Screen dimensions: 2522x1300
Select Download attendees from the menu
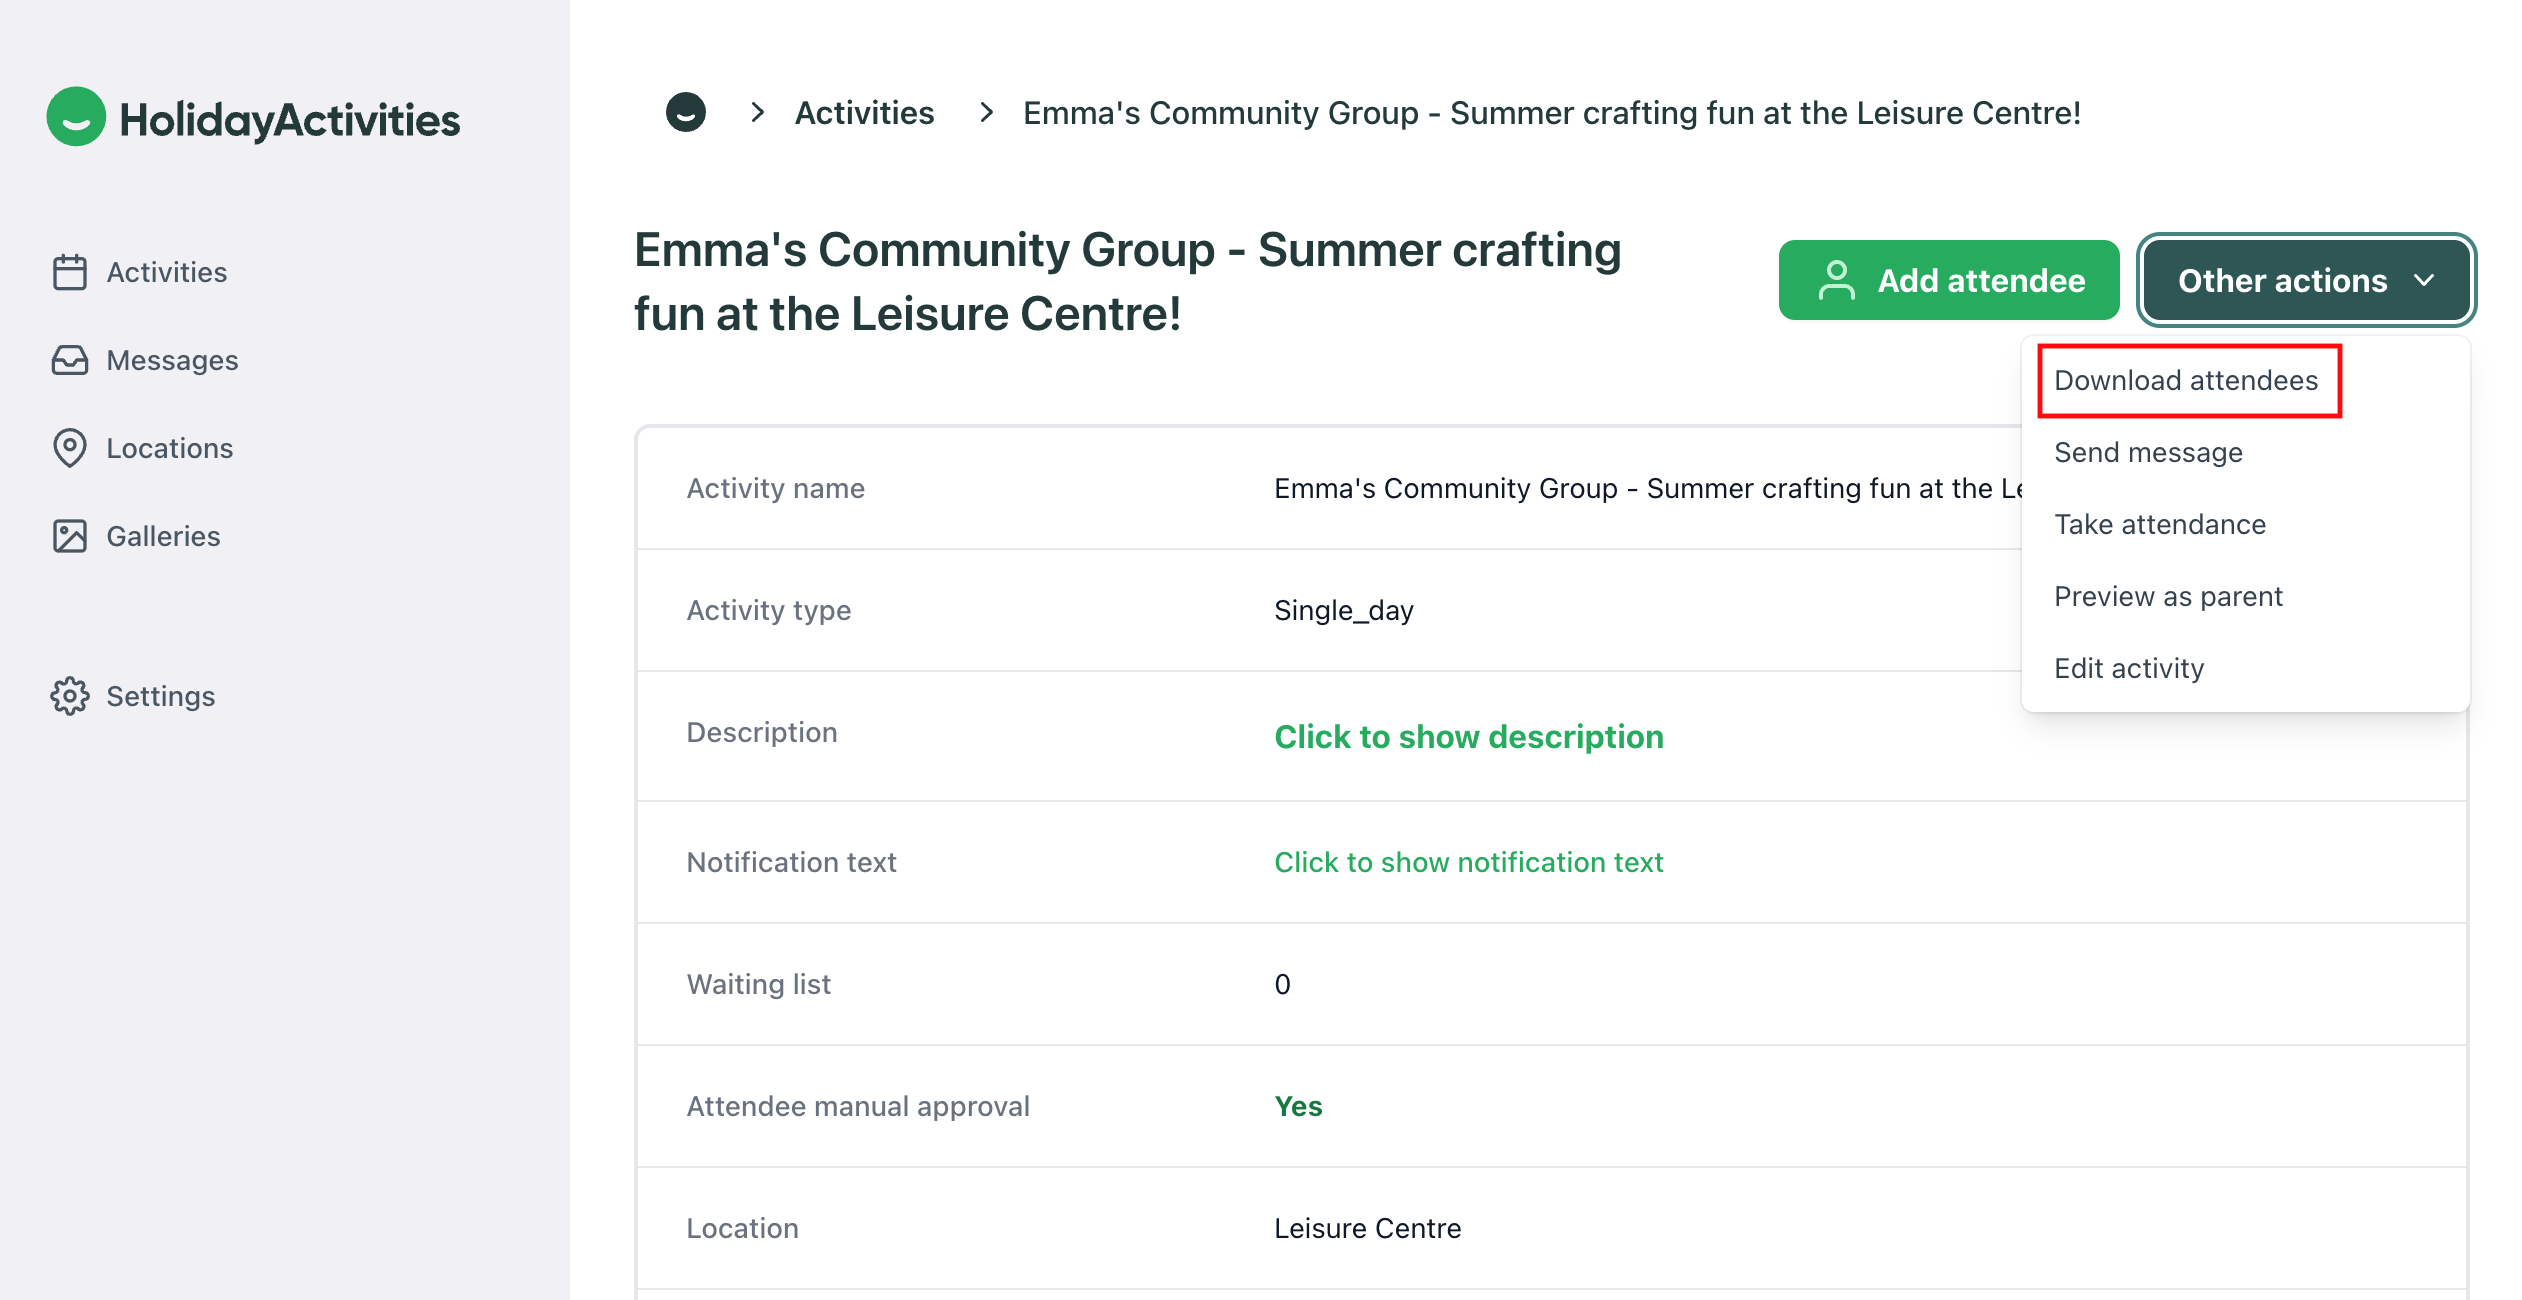click(2185, 381)
